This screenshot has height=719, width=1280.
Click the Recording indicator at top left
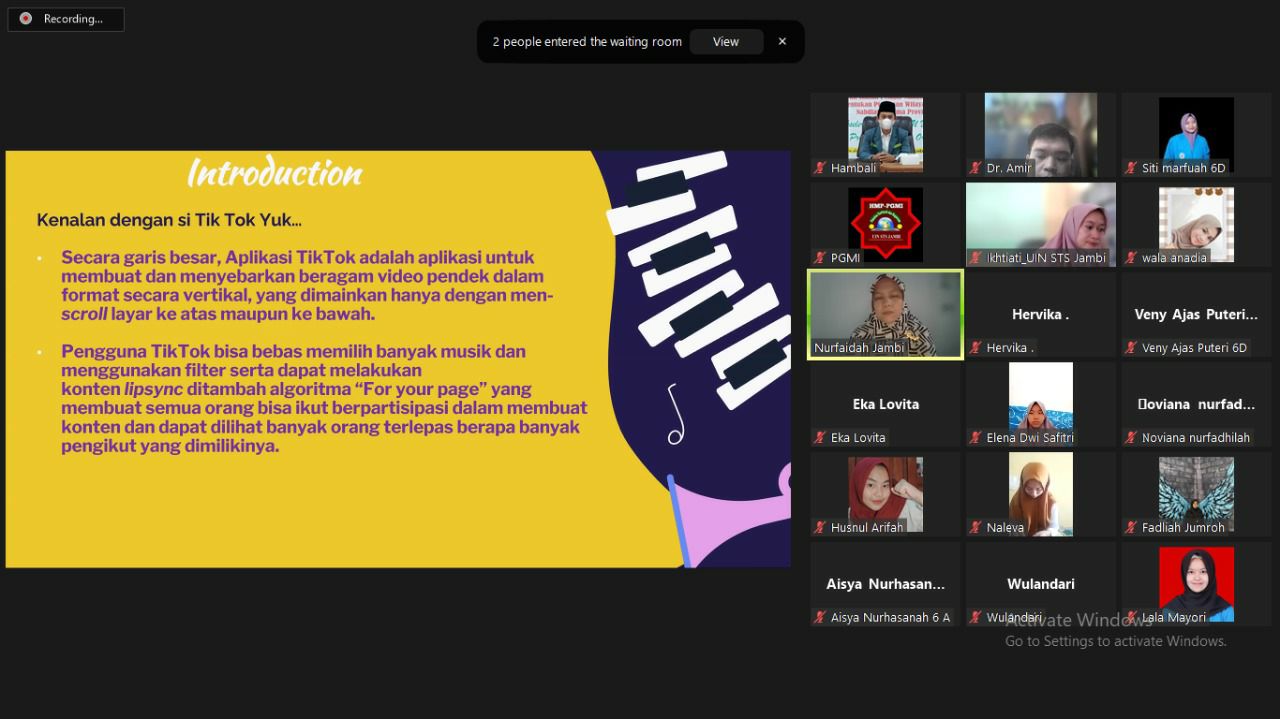(x=66, y=19)
